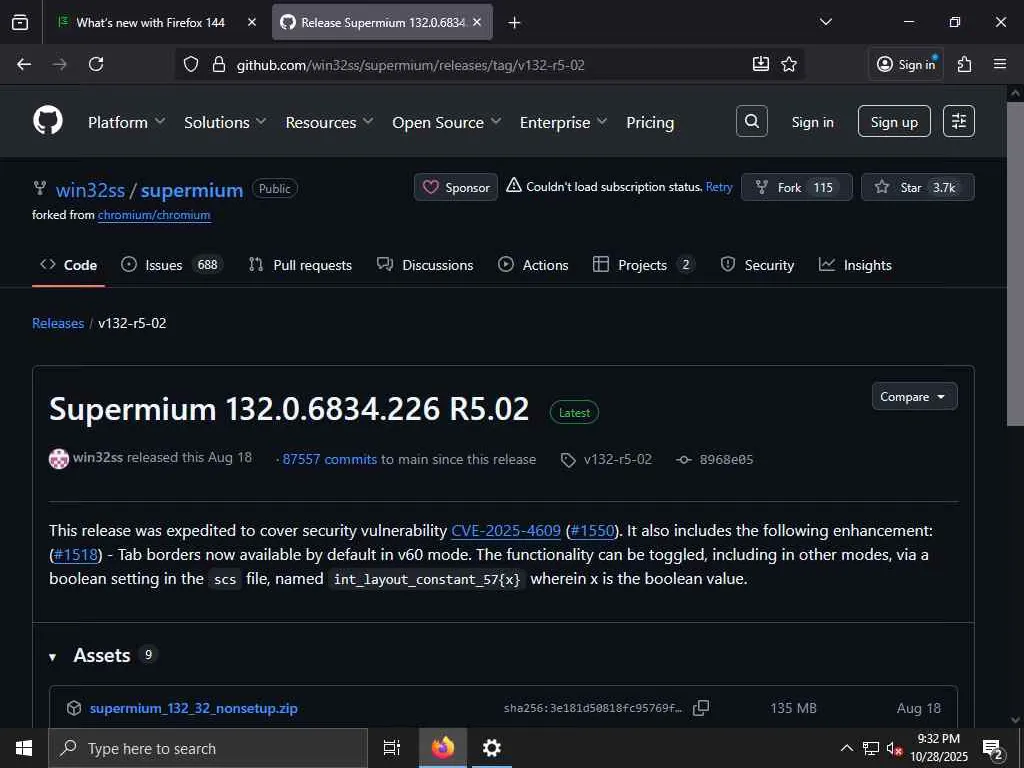Open the Firefox extensions puzzle icon
Image resolution: width=1024 pixels, height=768 pixels.
(x=965, y=64)
